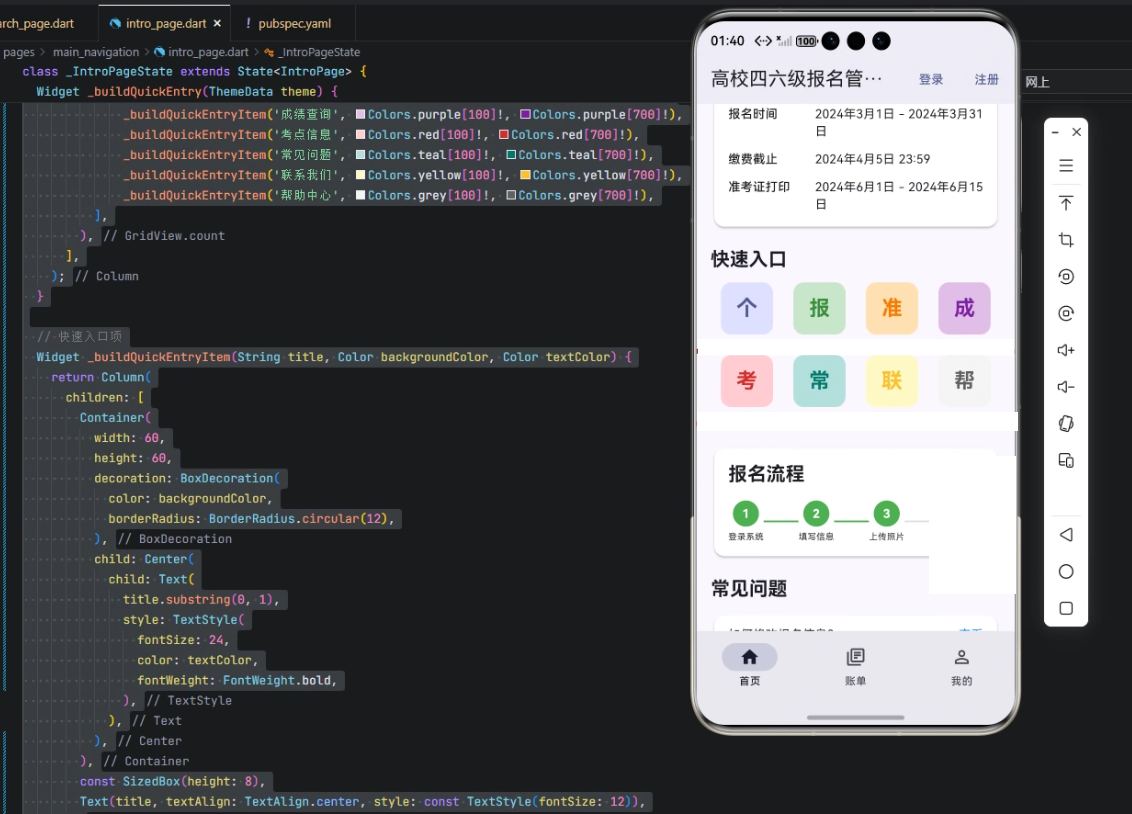Click the emulator back triangle button
The height and width of the screenshot is (814, 1132).
coord(1066,535)
